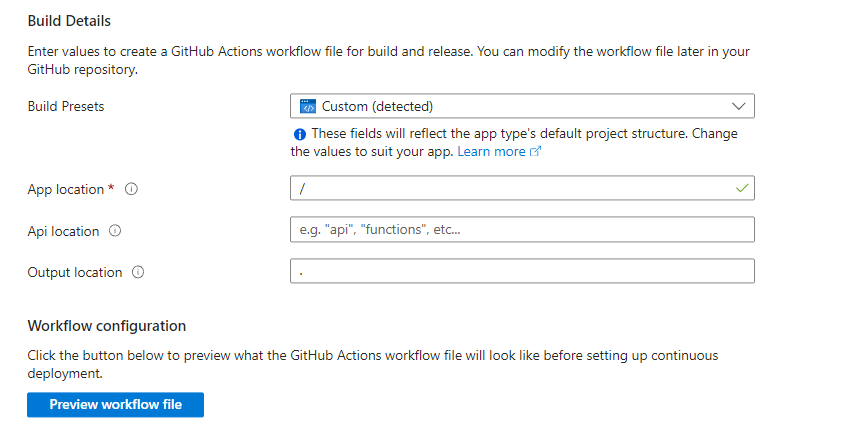Click the Api location info icon
This screenshot has height=432, width=865.
click(114, 231)
